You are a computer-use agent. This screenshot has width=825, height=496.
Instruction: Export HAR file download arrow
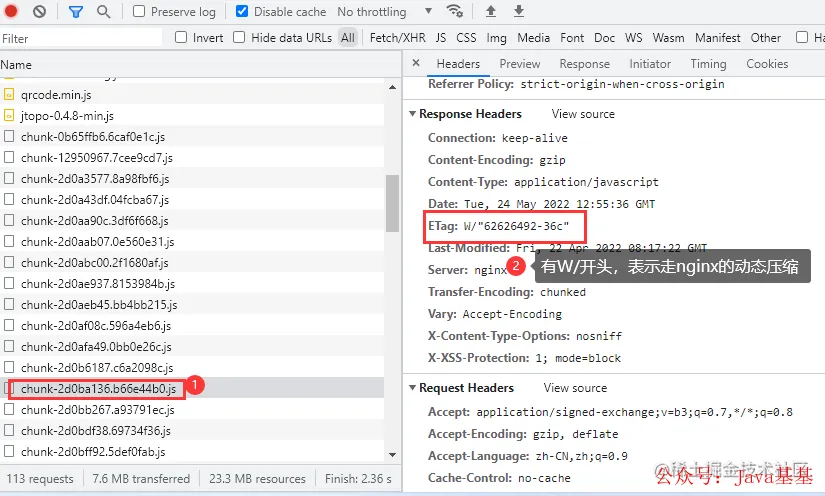coord(519,11)
